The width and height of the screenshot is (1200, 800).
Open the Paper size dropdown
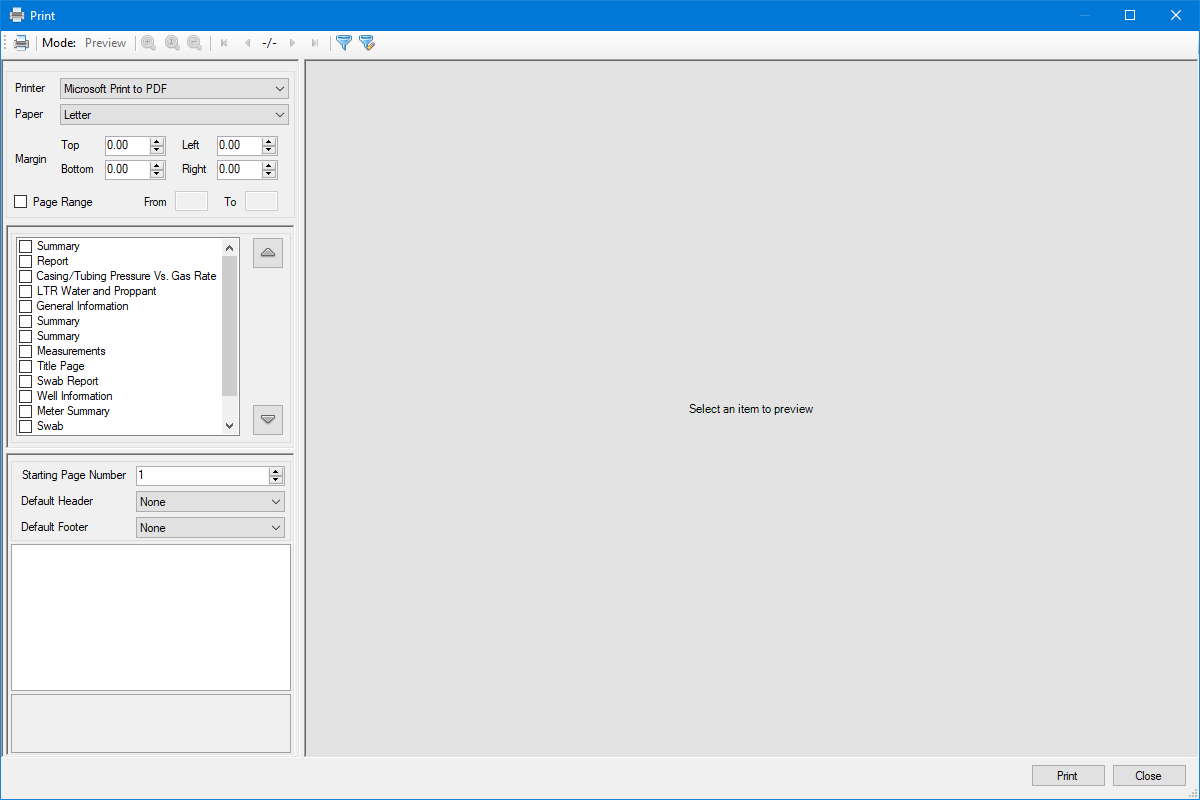tap(174, 115)
